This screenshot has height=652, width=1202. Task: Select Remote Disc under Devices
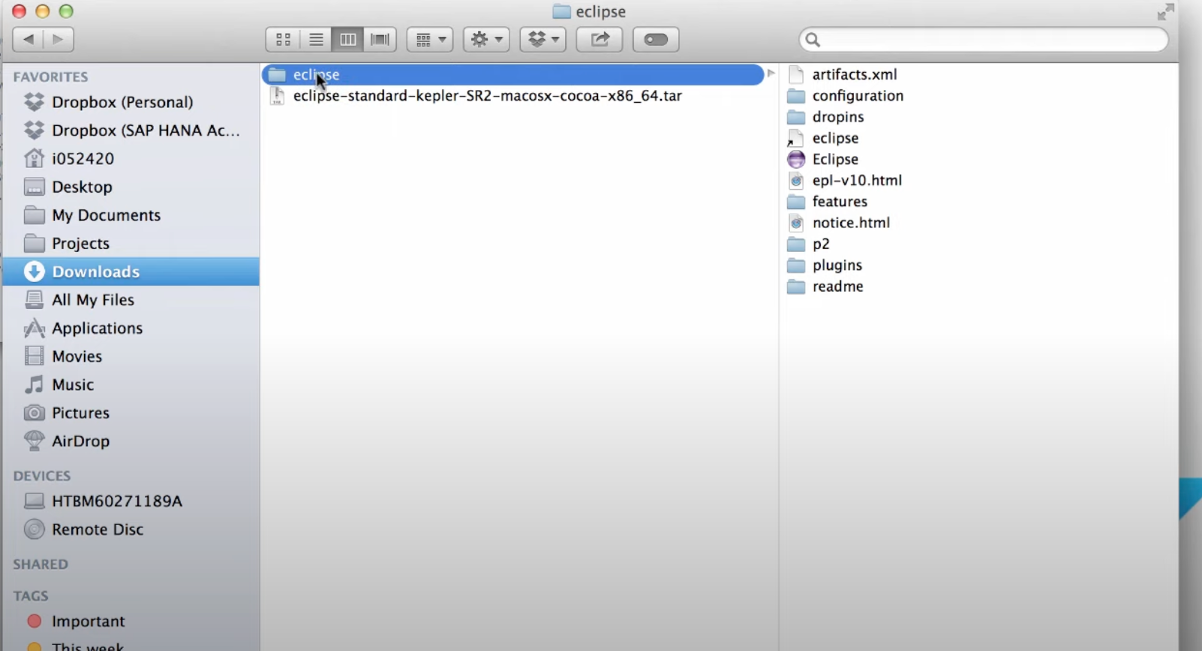pyautogui.click(x=97, y=530)
